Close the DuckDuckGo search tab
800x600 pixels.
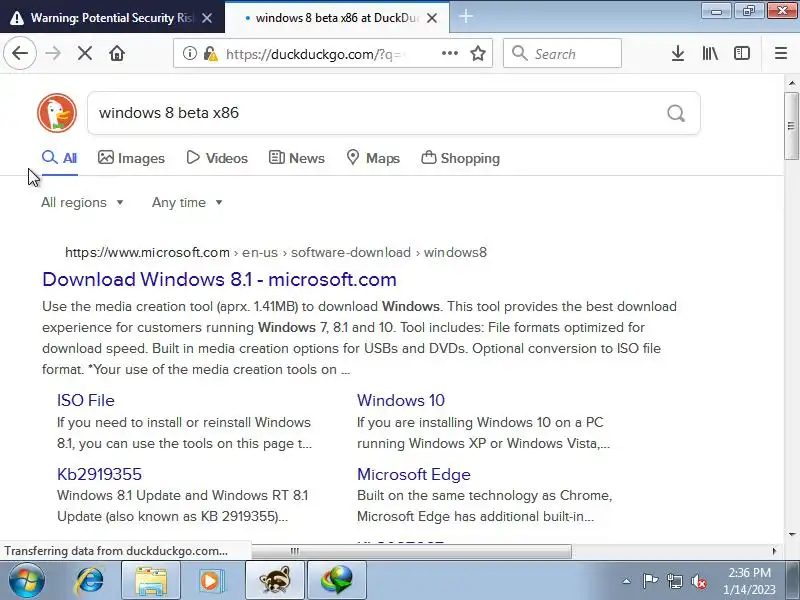[432, 18]
